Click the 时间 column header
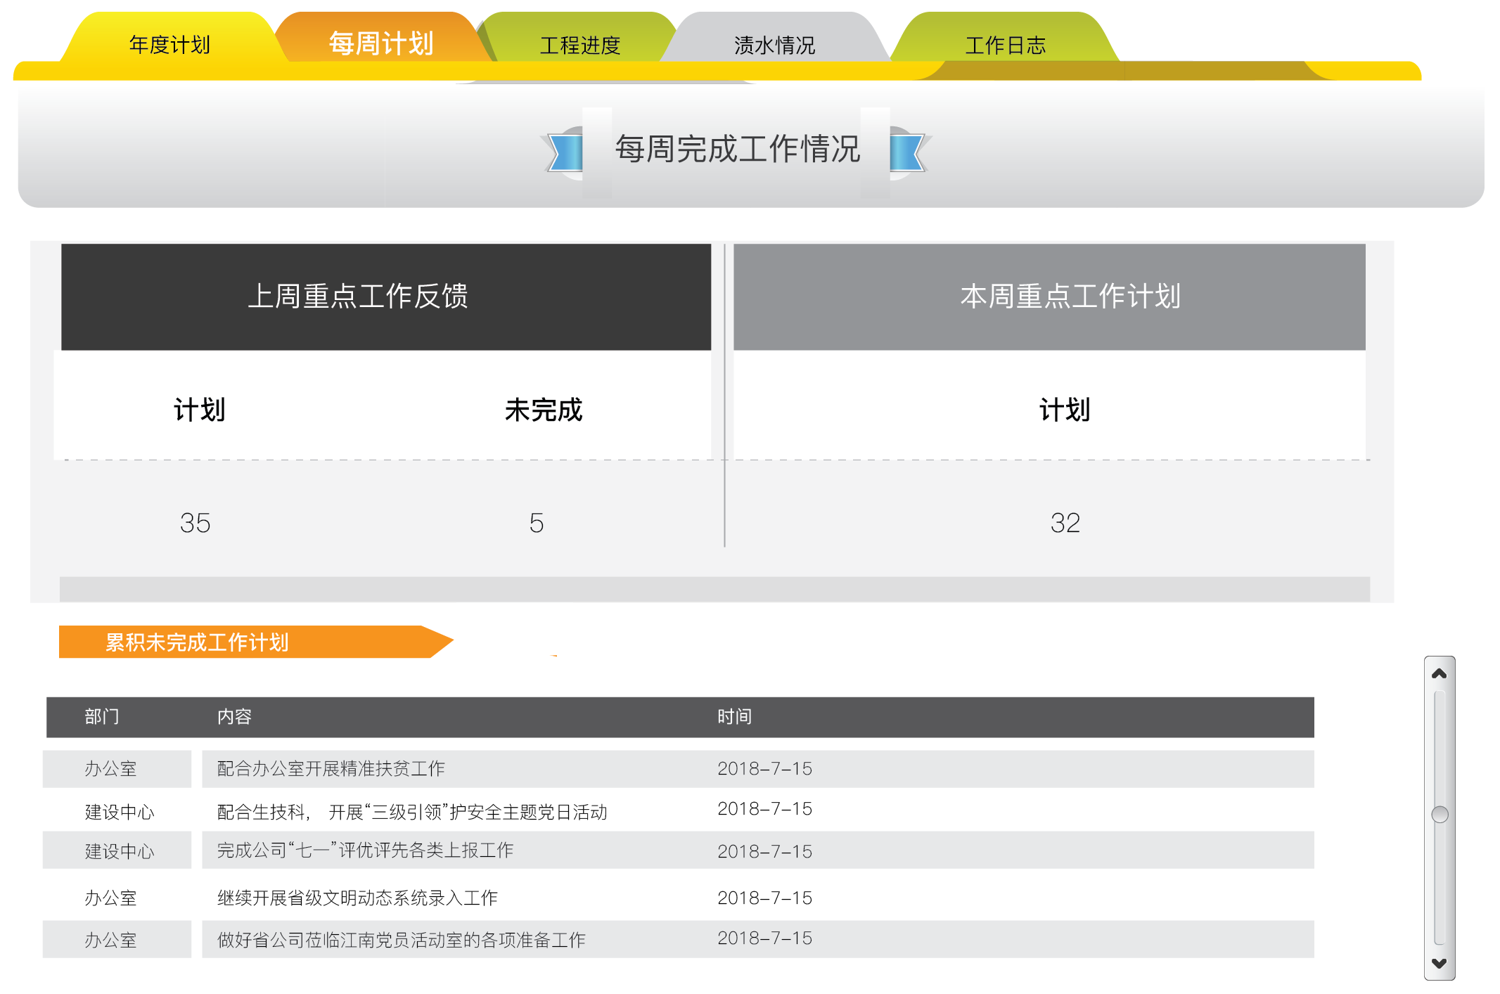This screenshot has width=1500, height=994. (734, 717)
